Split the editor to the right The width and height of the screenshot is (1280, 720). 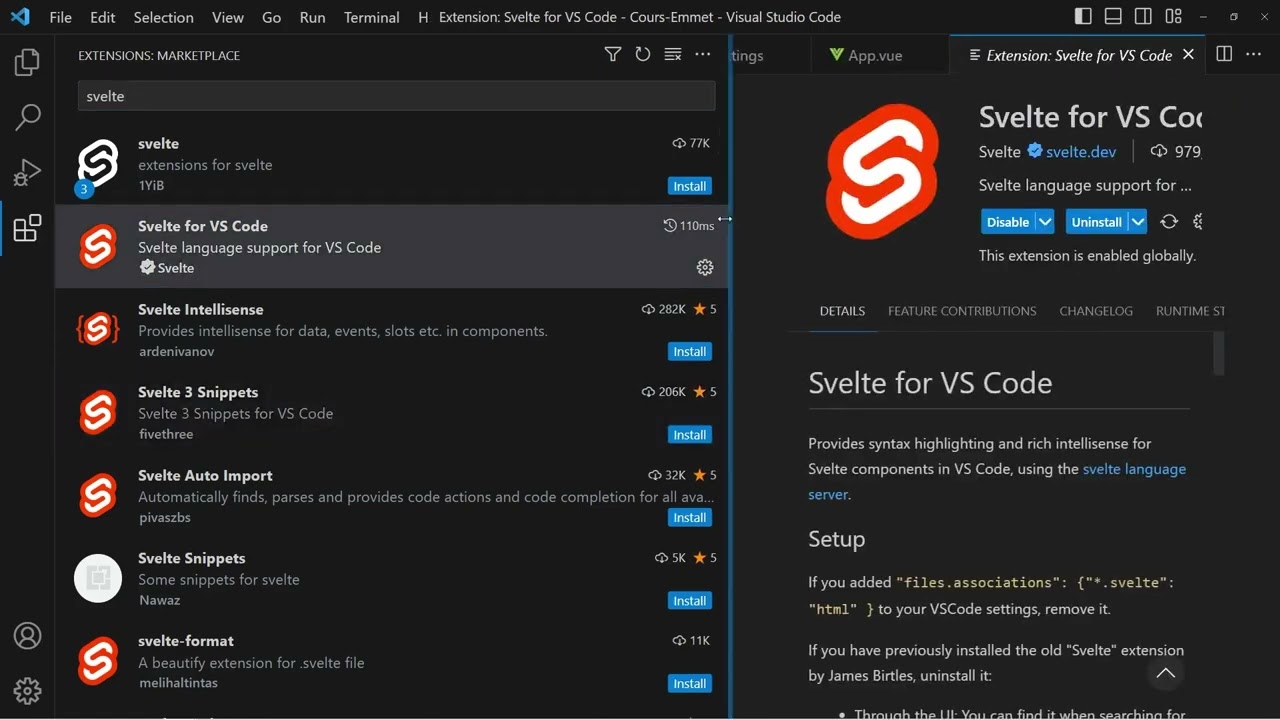[1224, 55]
